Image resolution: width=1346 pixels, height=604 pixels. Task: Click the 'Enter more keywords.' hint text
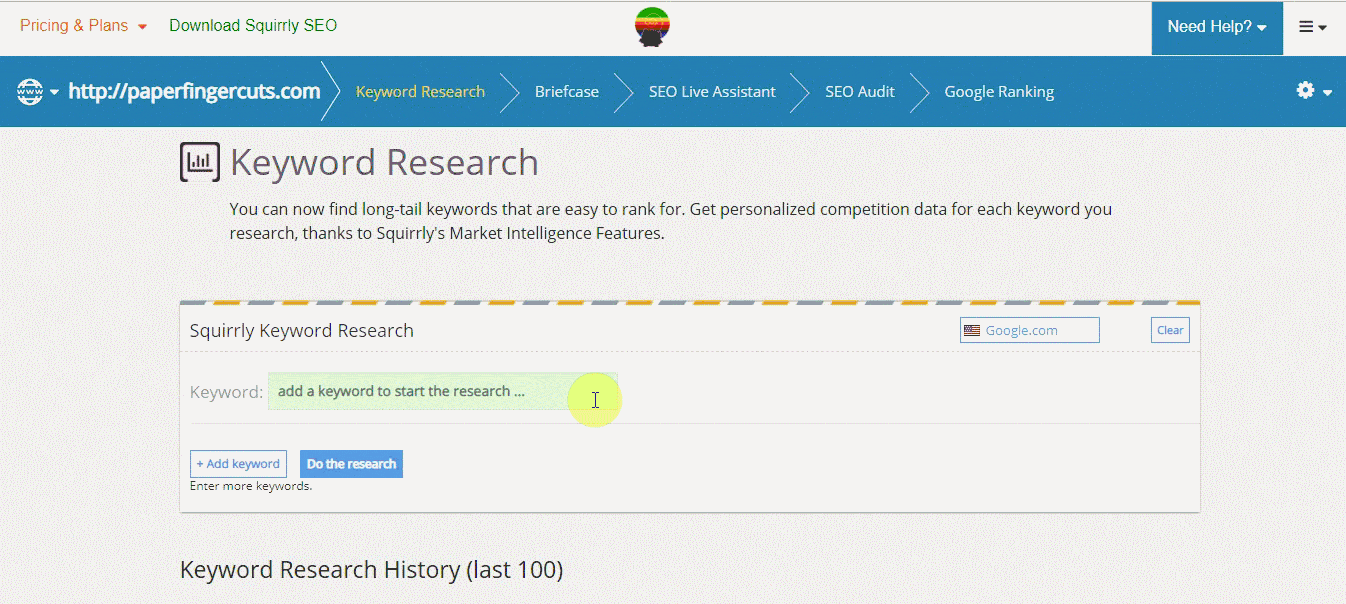pos(251,487)
